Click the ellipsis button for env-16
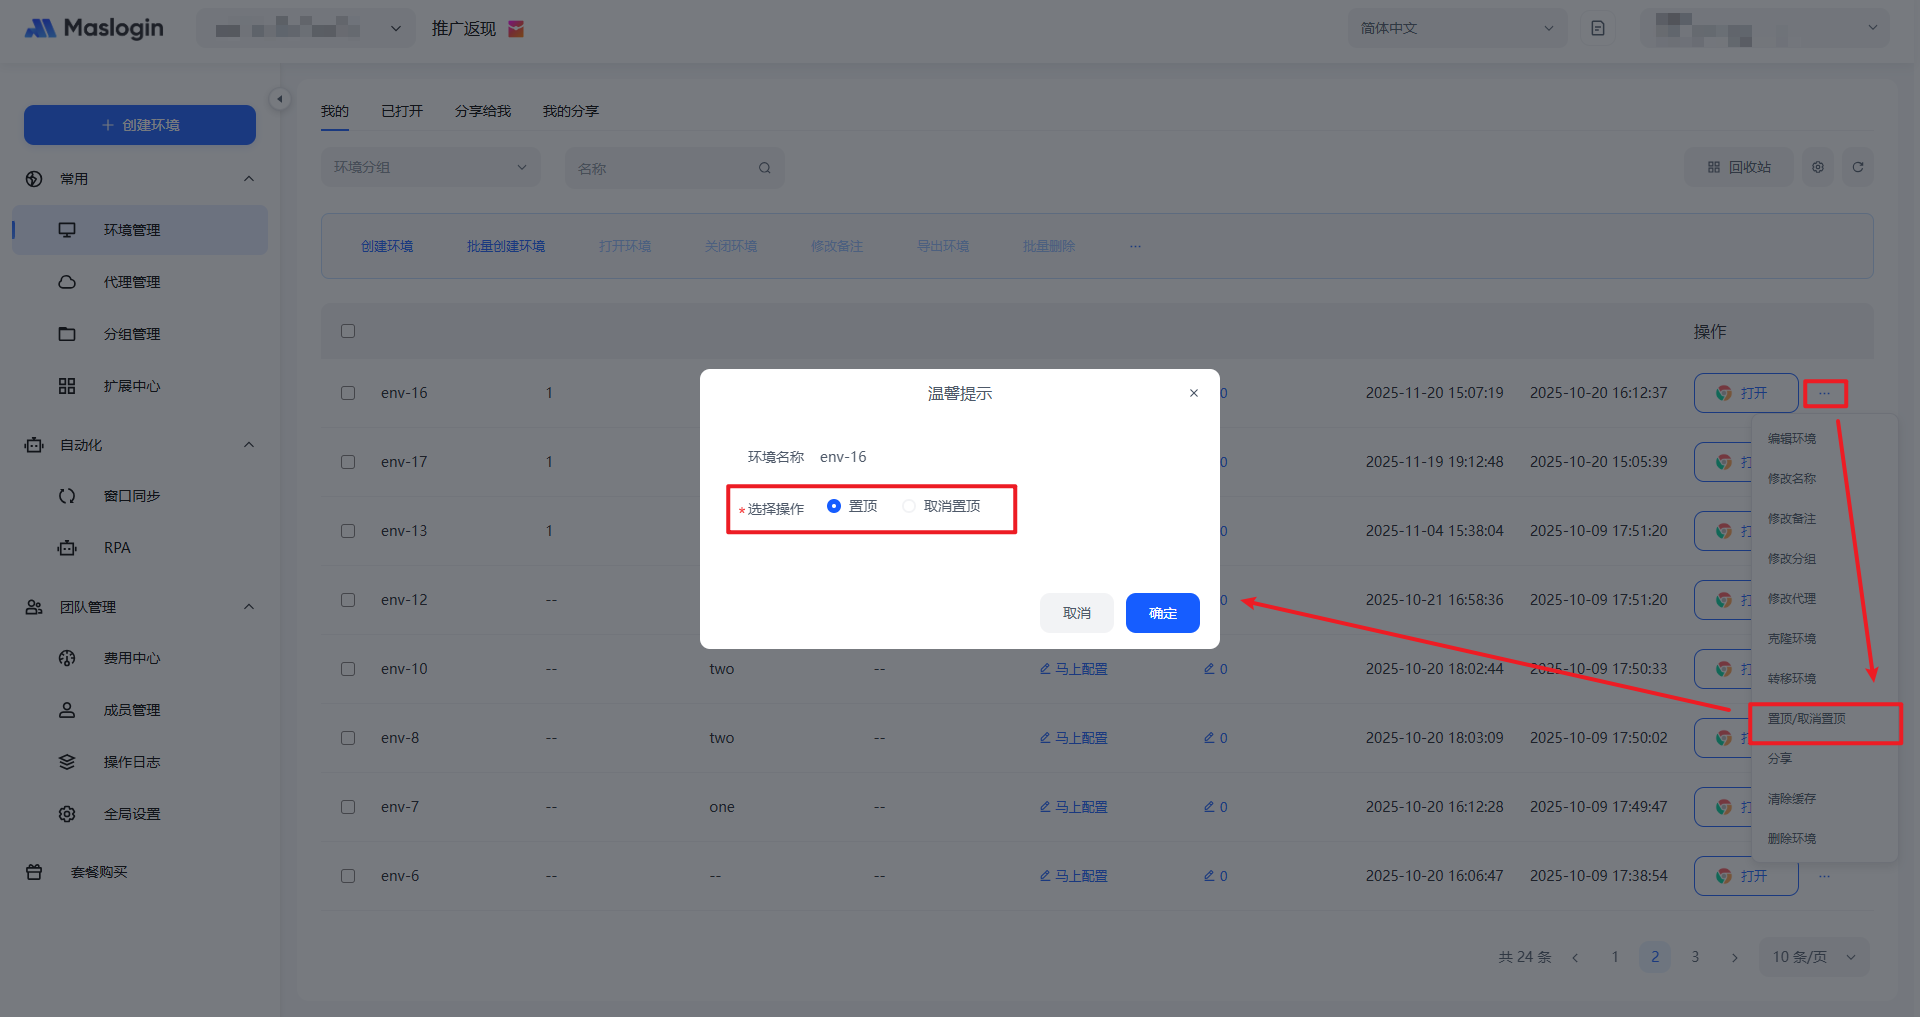Image resolution: width=1920 pixels, height=1017 pixels. tap(1825, 393)
